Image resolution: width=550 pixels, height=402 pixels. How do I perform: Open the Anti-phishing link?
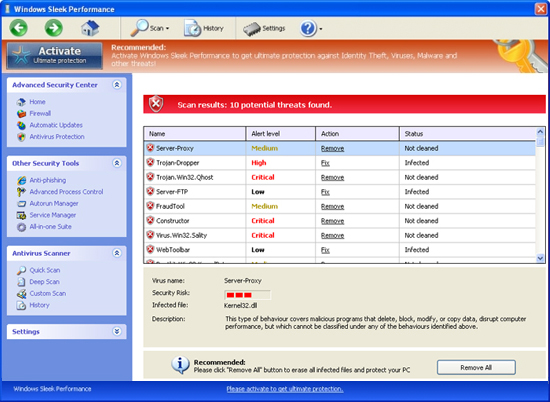pyautogui.click(x=48, y=180)
